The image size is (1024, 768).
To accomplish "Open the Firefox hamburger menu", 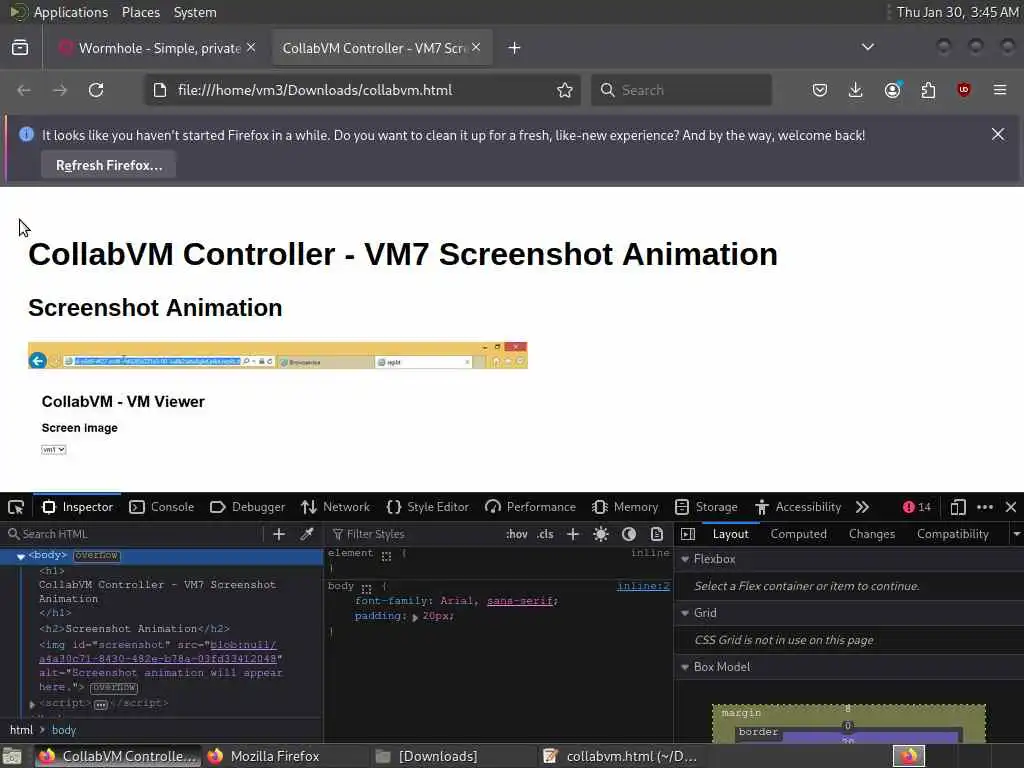I will pyautogui.click(x=1000, y=90).
